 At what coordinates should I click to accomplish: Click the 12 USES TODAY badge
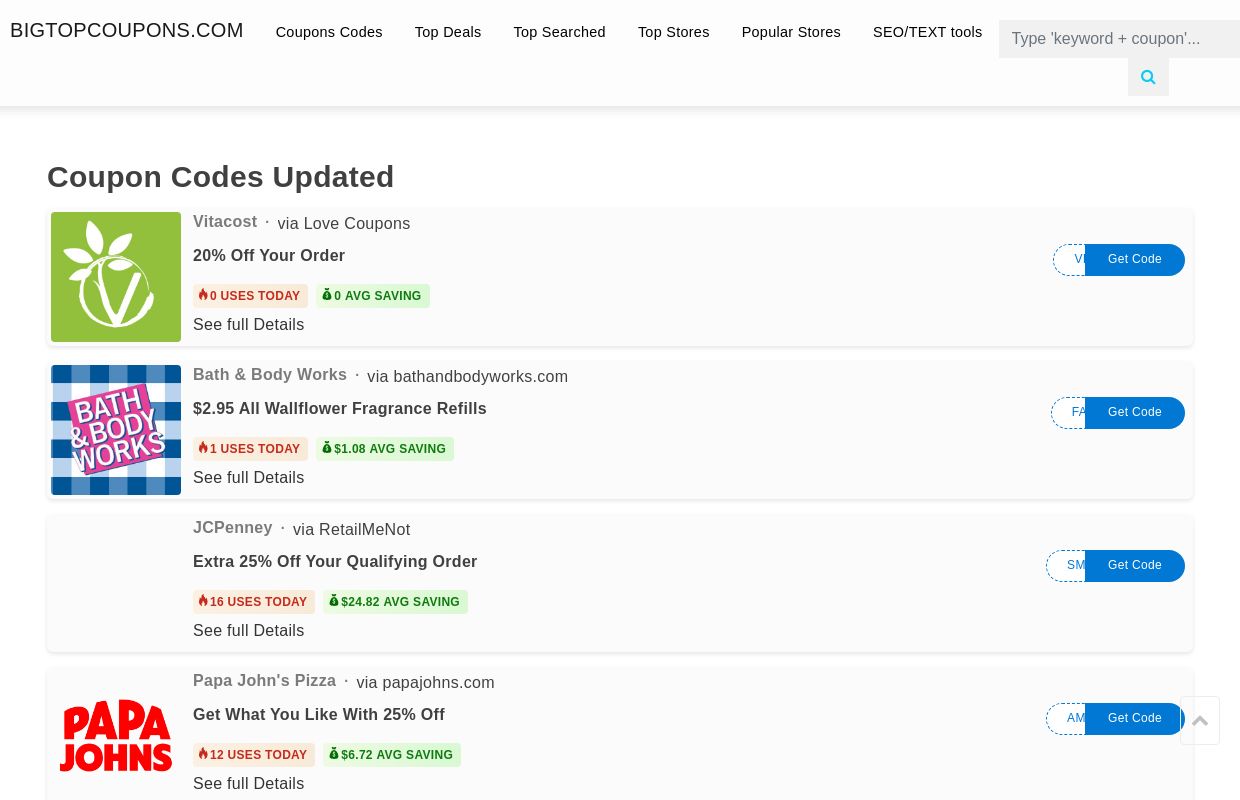(254, 755)
